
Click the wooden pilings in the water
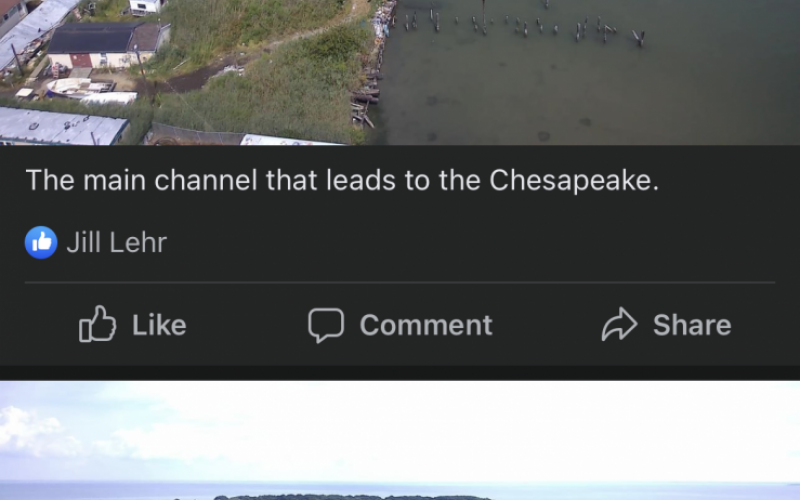click(523, 26)
